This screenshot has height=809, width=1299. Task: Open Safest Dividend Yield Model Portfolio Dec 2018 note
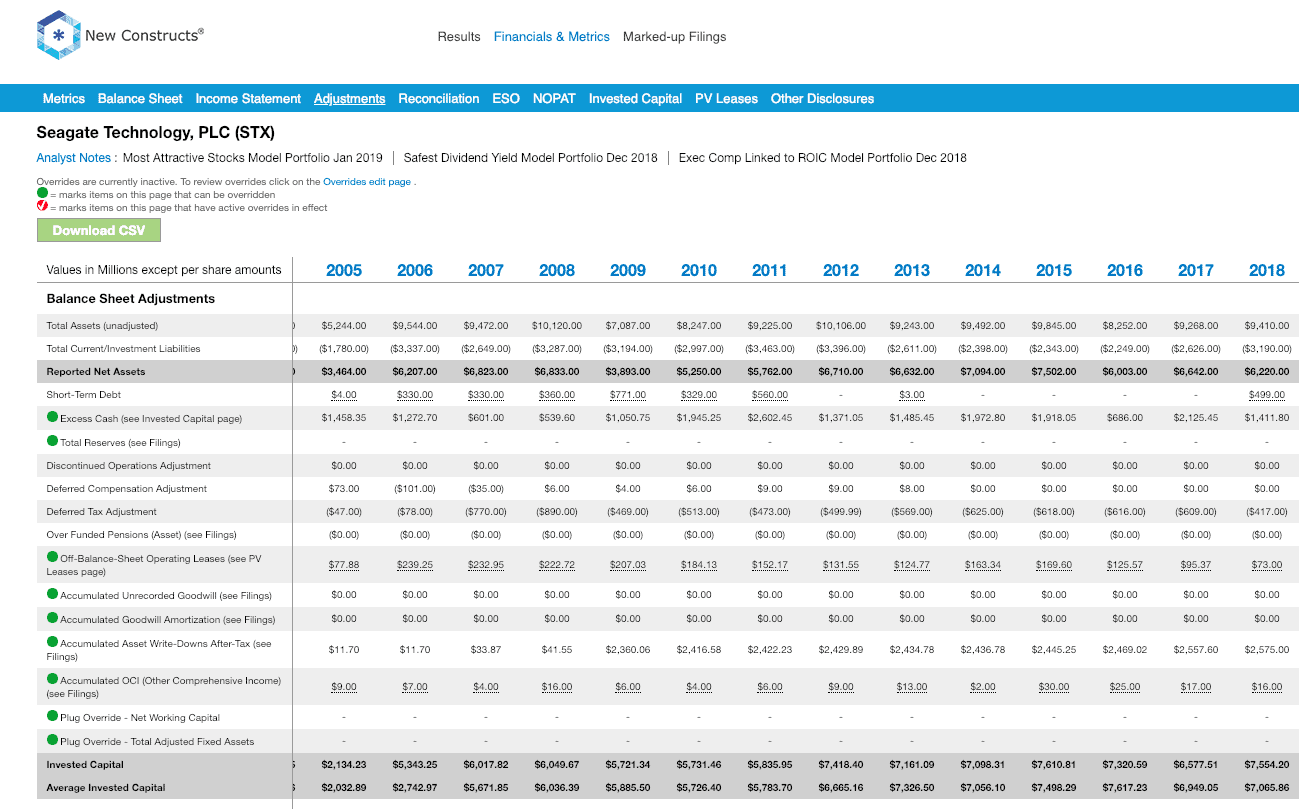pyautogui.click(x=530, y=158)
